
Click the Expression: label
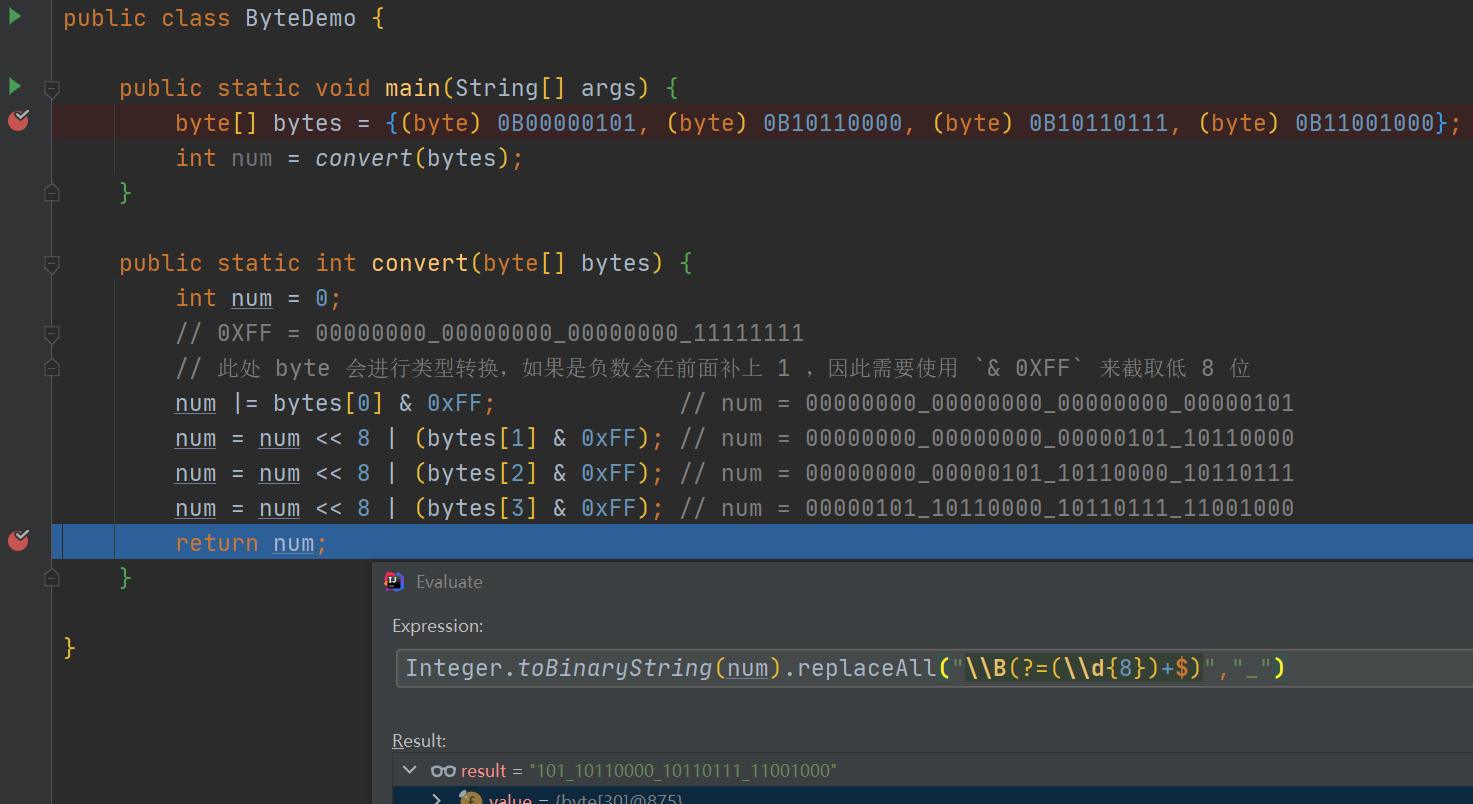tap(438, 626)
